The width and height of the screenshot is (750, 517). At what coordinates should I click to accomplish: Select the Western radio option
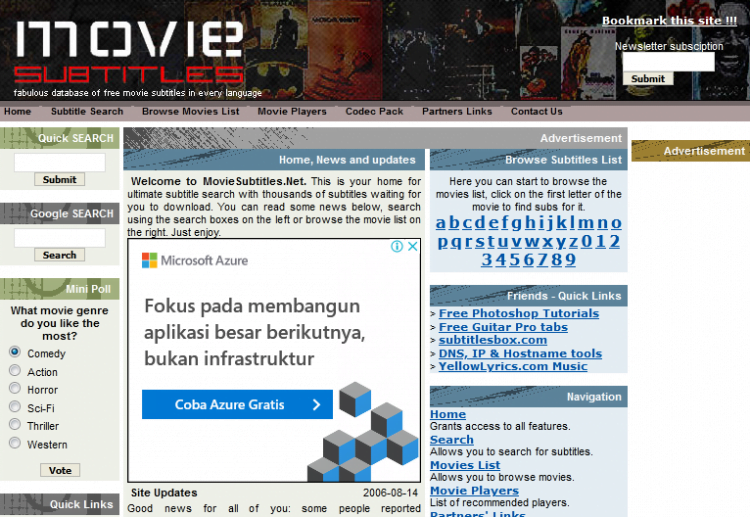coord(15,443)
